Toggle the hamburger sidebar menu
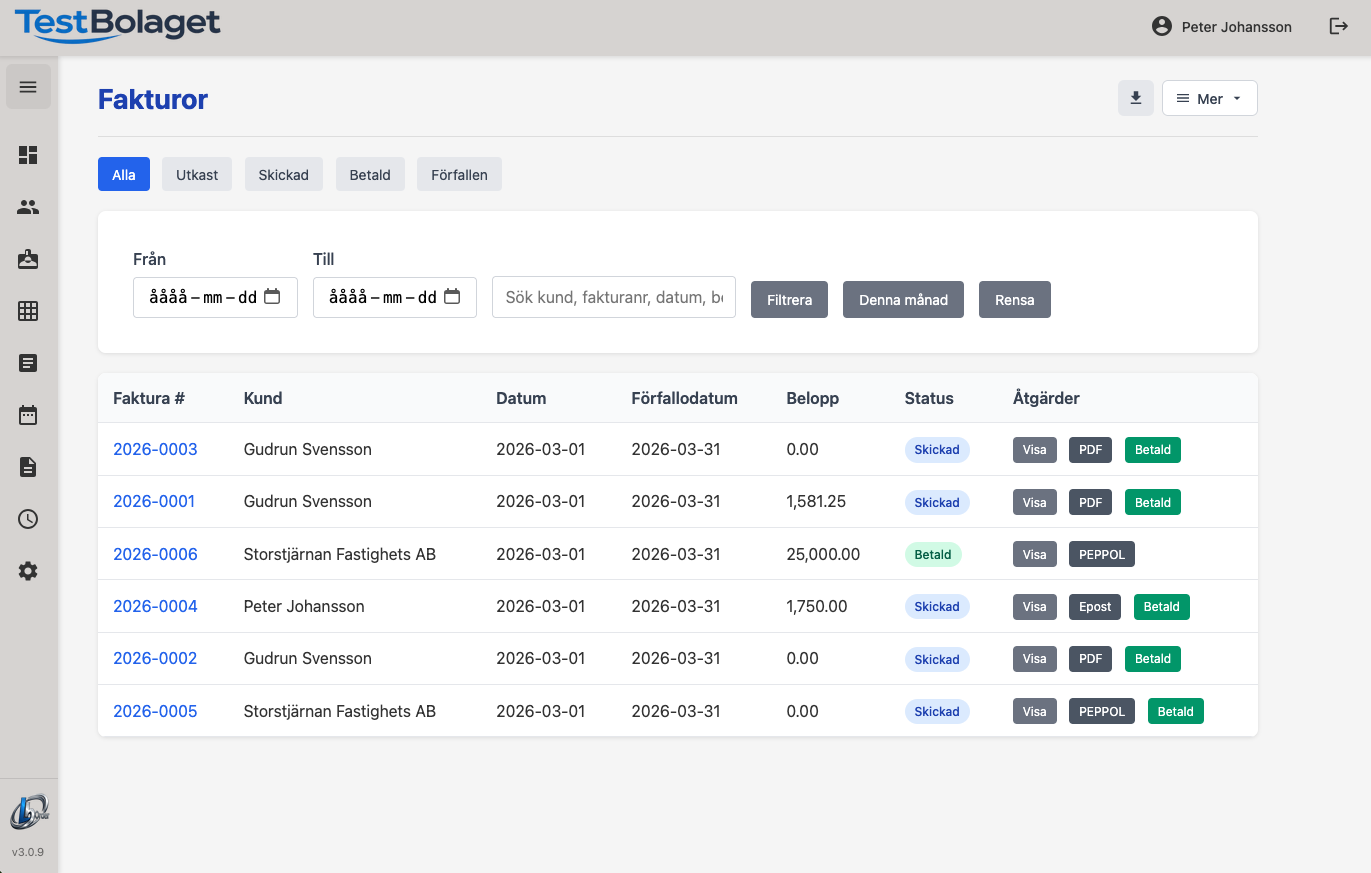 pyautogui.click(x=28, y=87)
